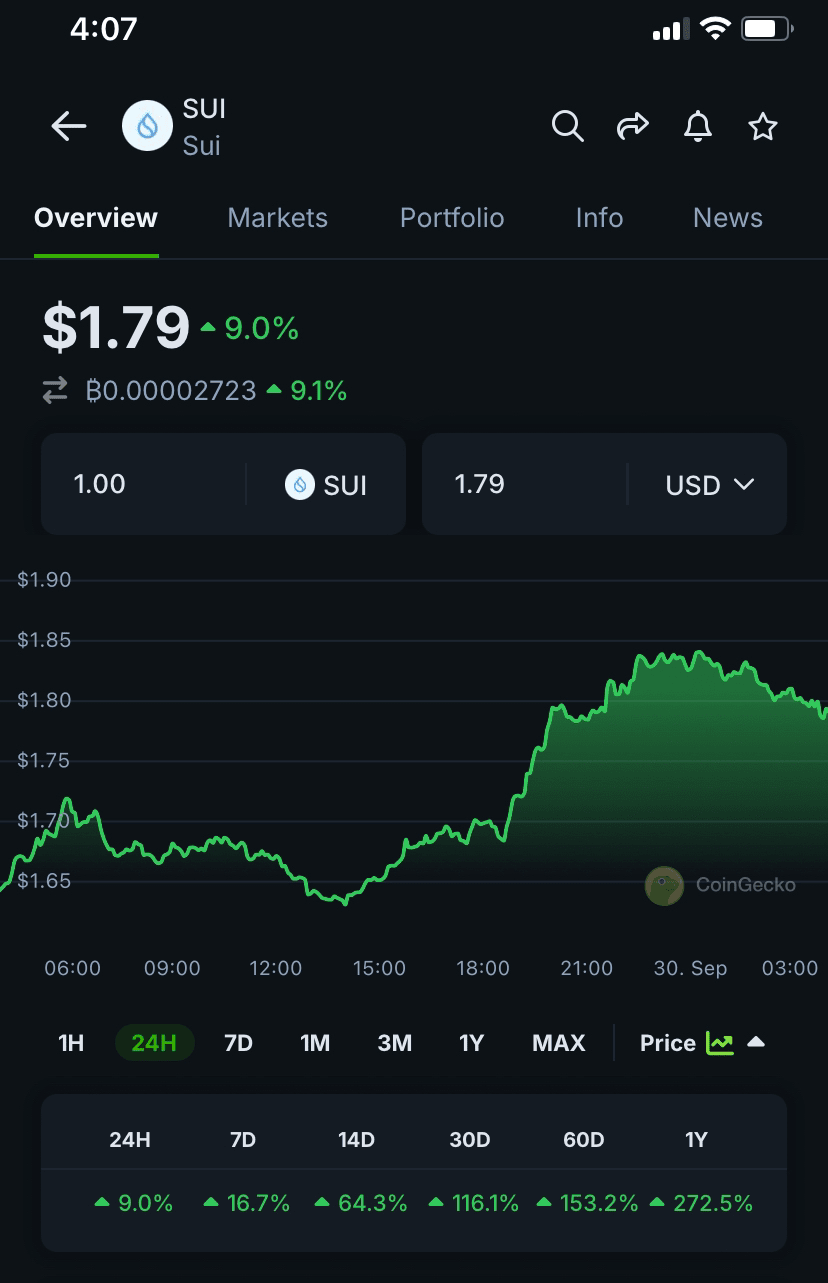Viewport: 828px width, 1283px height.
Task: Tap the 24H column header in stats table
Action: (130, 1139)
